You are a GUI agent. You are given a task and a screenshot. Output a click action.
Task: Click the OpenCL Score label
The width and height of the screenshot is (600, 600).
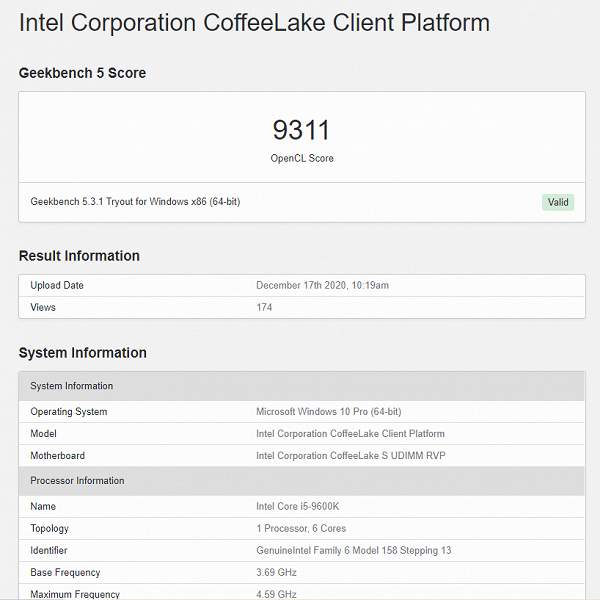point(301,158)
